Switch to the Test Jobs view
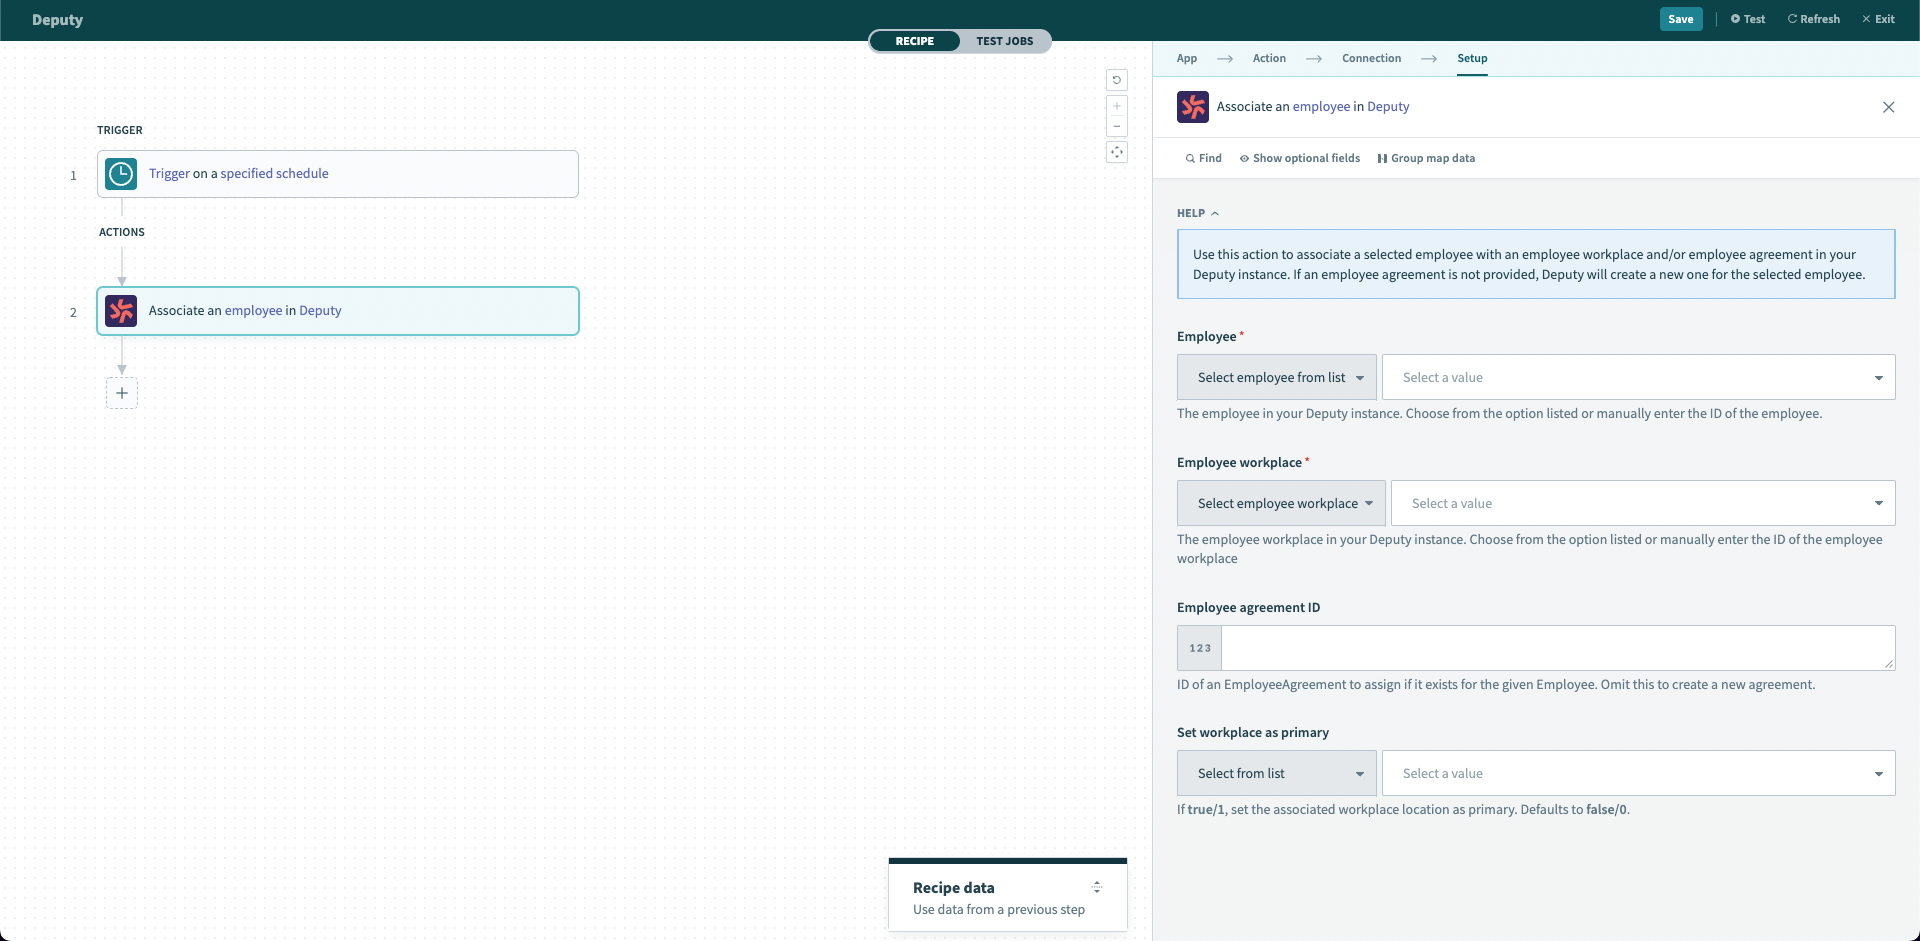This screenshot has height=941, width=1920. click(1004, 41)
